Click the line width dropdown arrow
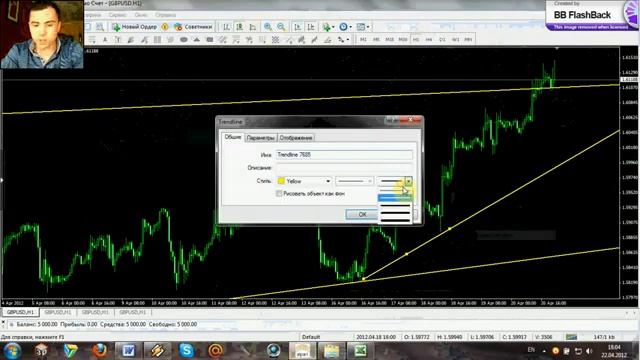640x360 pixels. pos(408,181)
